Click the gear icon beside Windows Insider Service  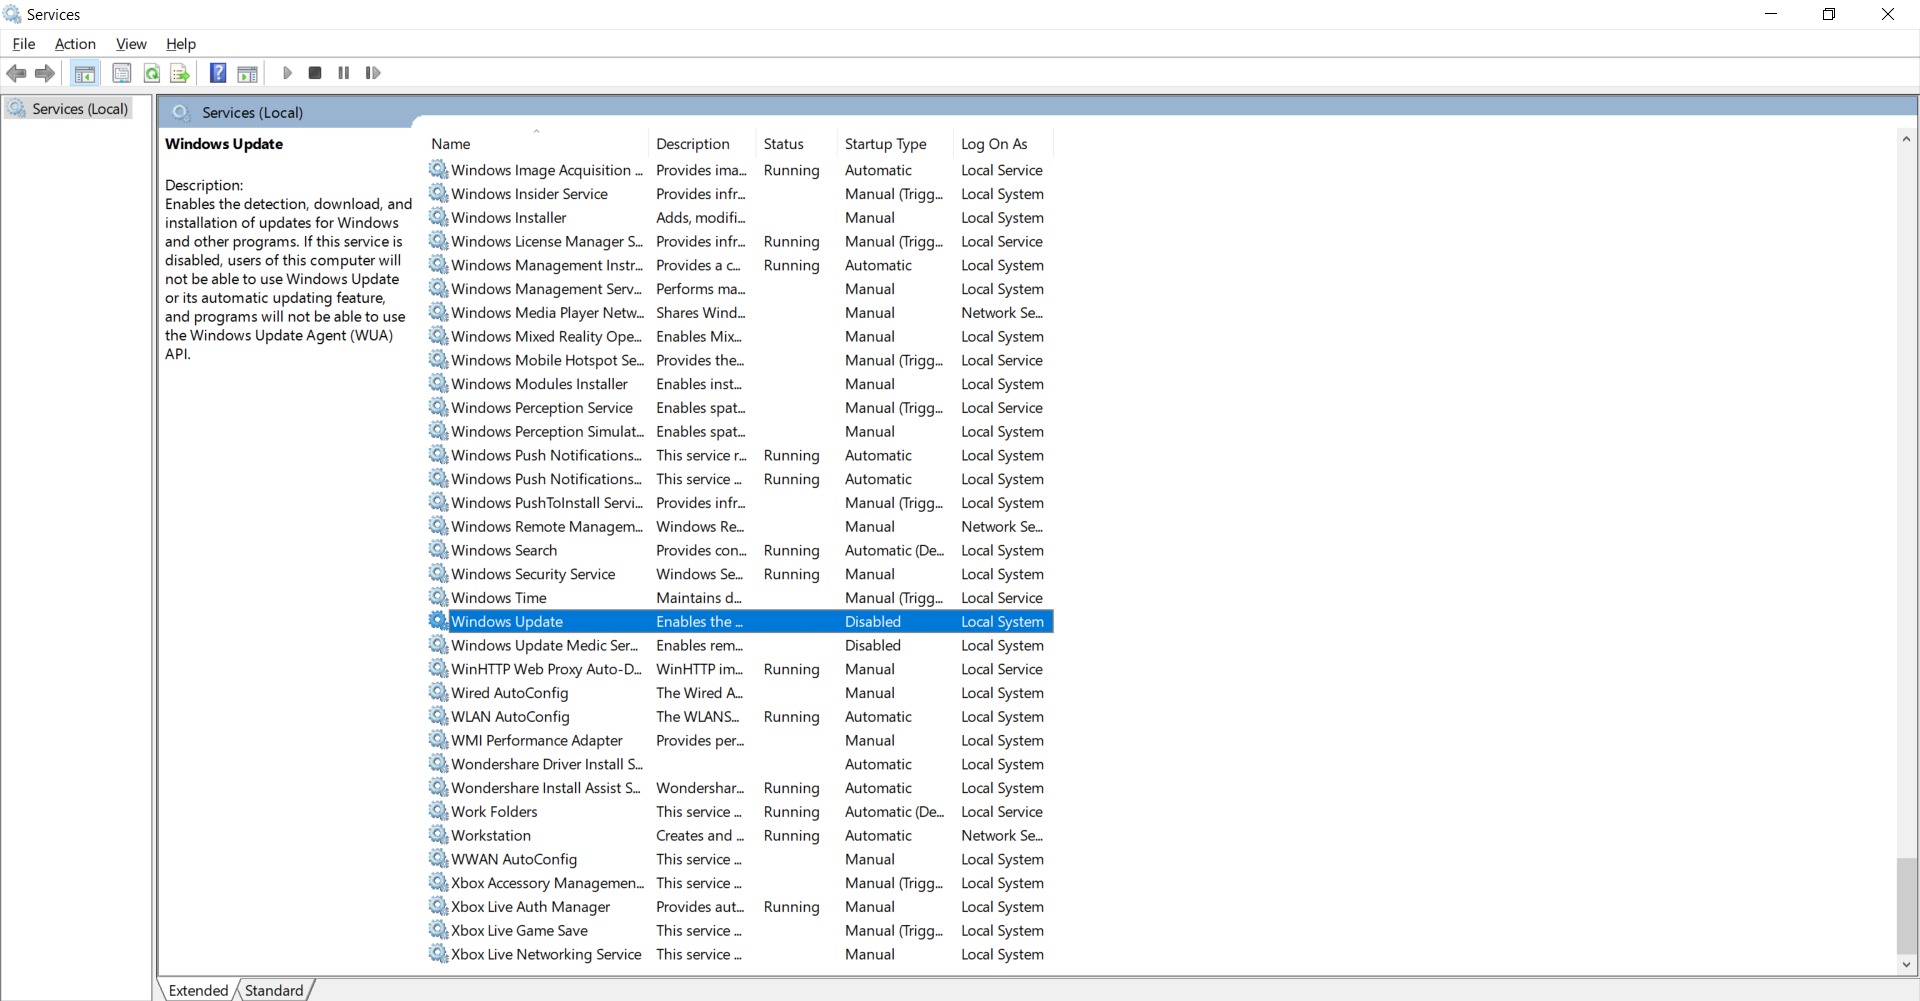[x=438, y=193]
